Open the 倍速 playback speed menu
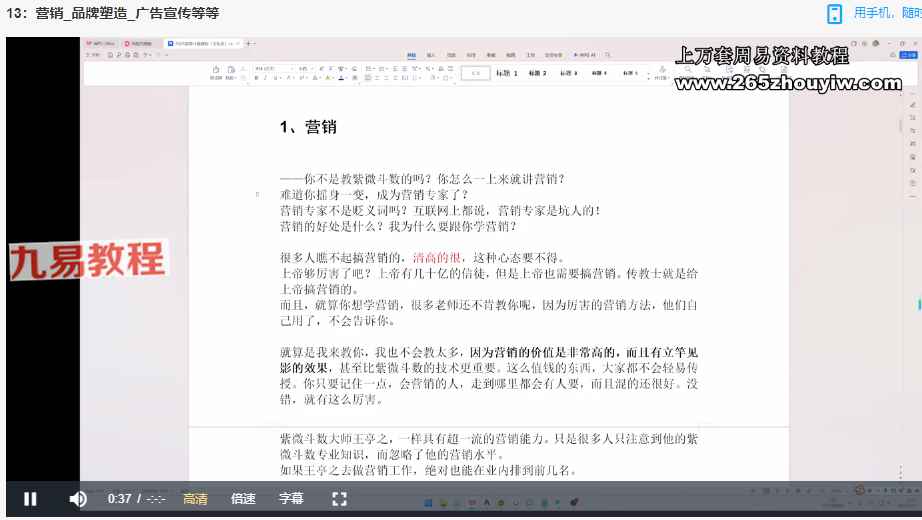 (243, 499)
